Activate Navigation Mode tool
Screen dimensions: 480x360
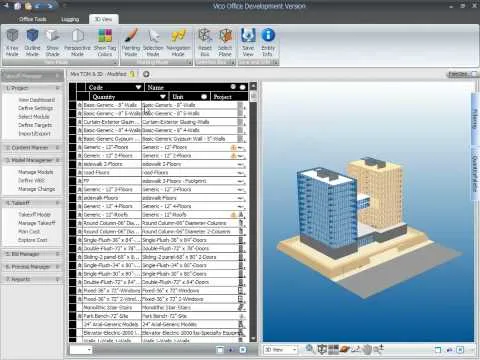tap(178, 42)
